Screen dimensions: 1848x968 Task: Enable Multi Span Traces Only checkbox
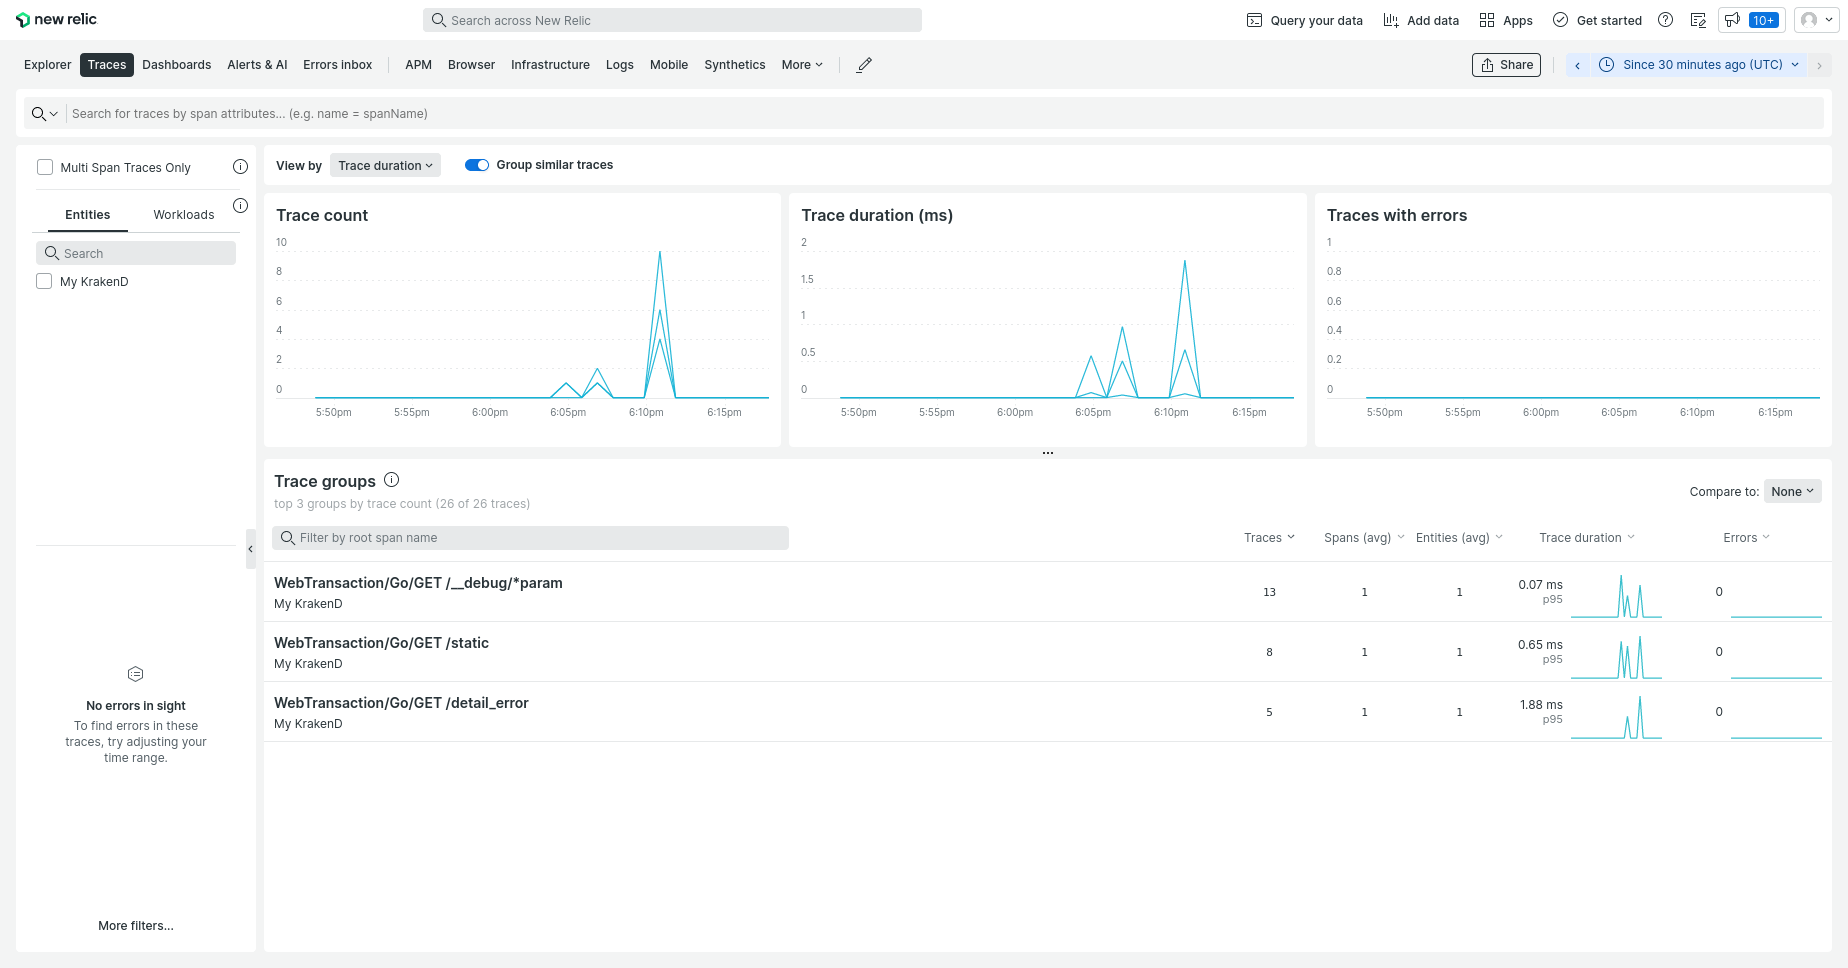pyautogui.click(x=45, y=167)
